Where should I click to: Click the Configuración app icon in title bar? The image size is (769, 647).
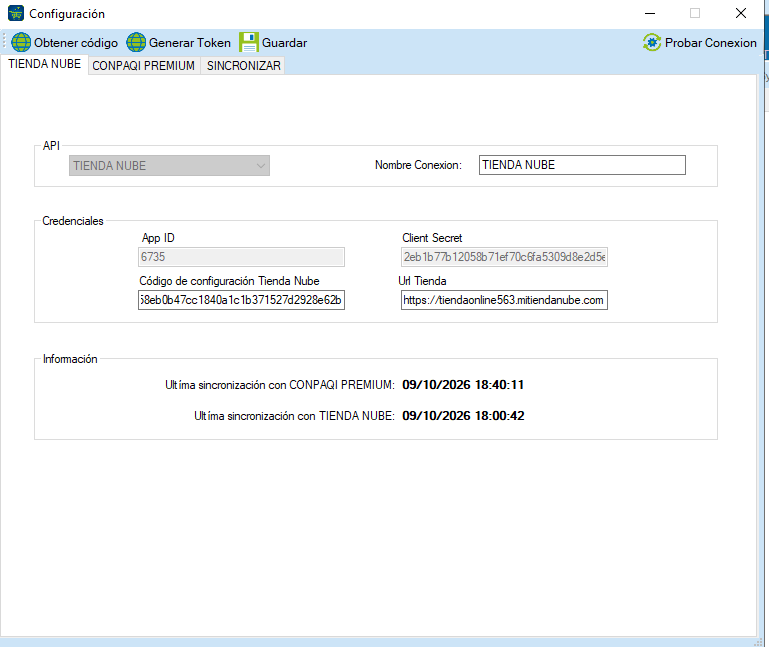pos(16,13)
